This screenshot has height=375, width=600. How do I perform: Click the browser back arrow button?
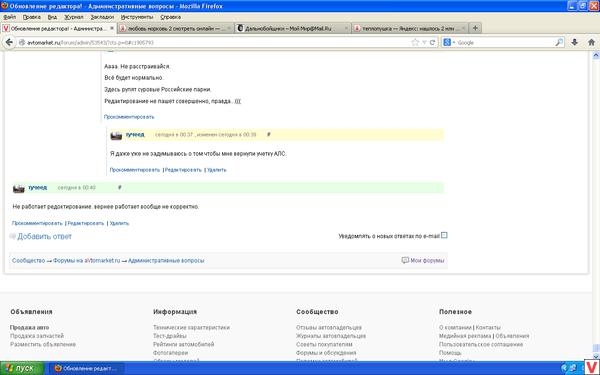coord(9,42)
